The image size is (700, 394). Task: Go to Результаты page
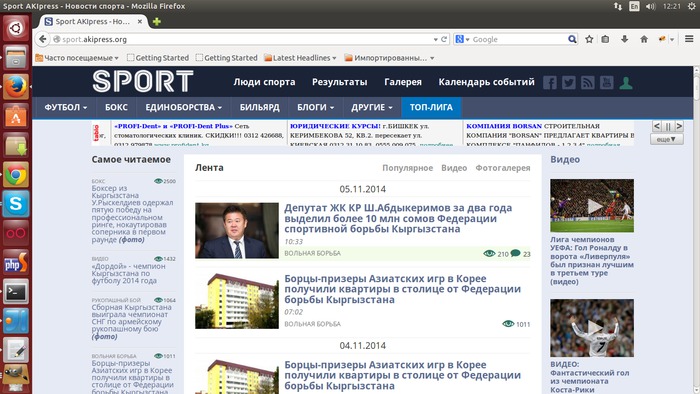click(x=340, y=82)
